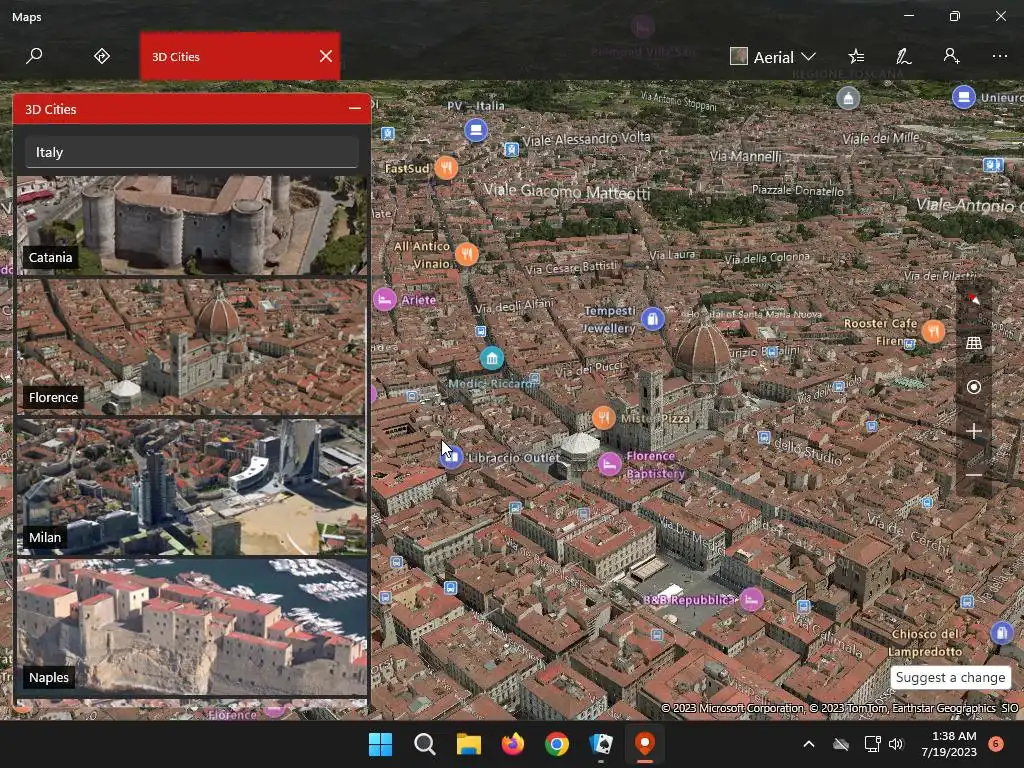Zoom in with the plus button

tap(974, 431)
